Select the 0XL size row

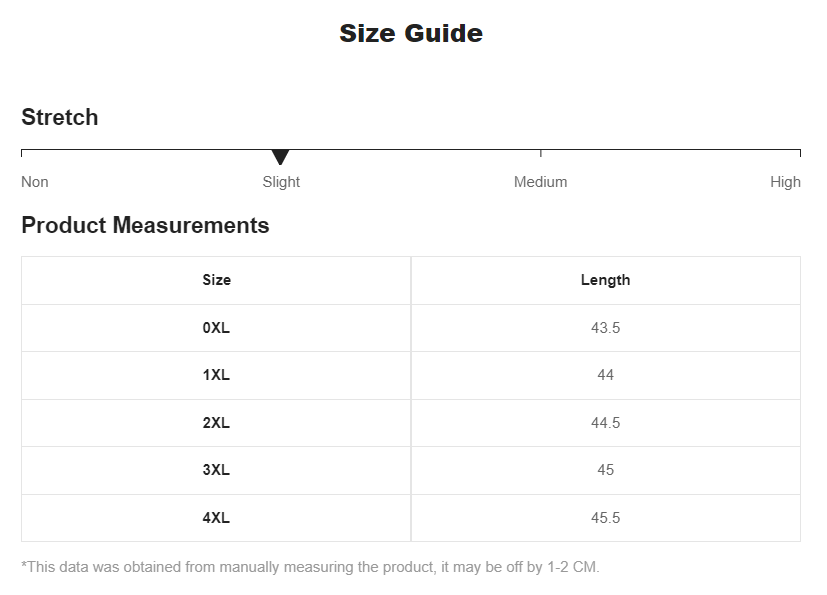[411, 328]
